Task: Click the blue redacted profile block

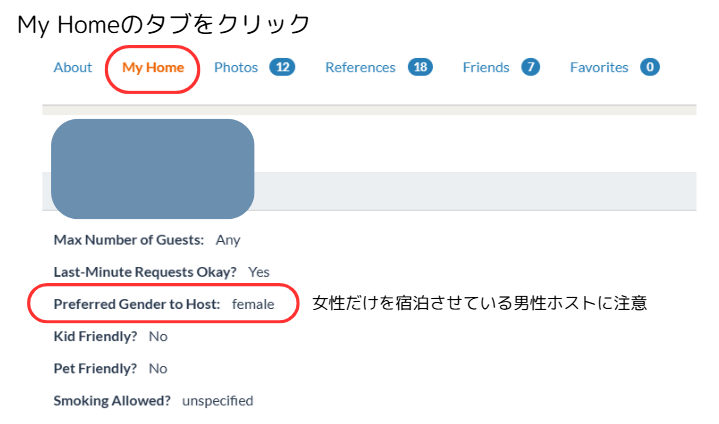Action: 153,169
